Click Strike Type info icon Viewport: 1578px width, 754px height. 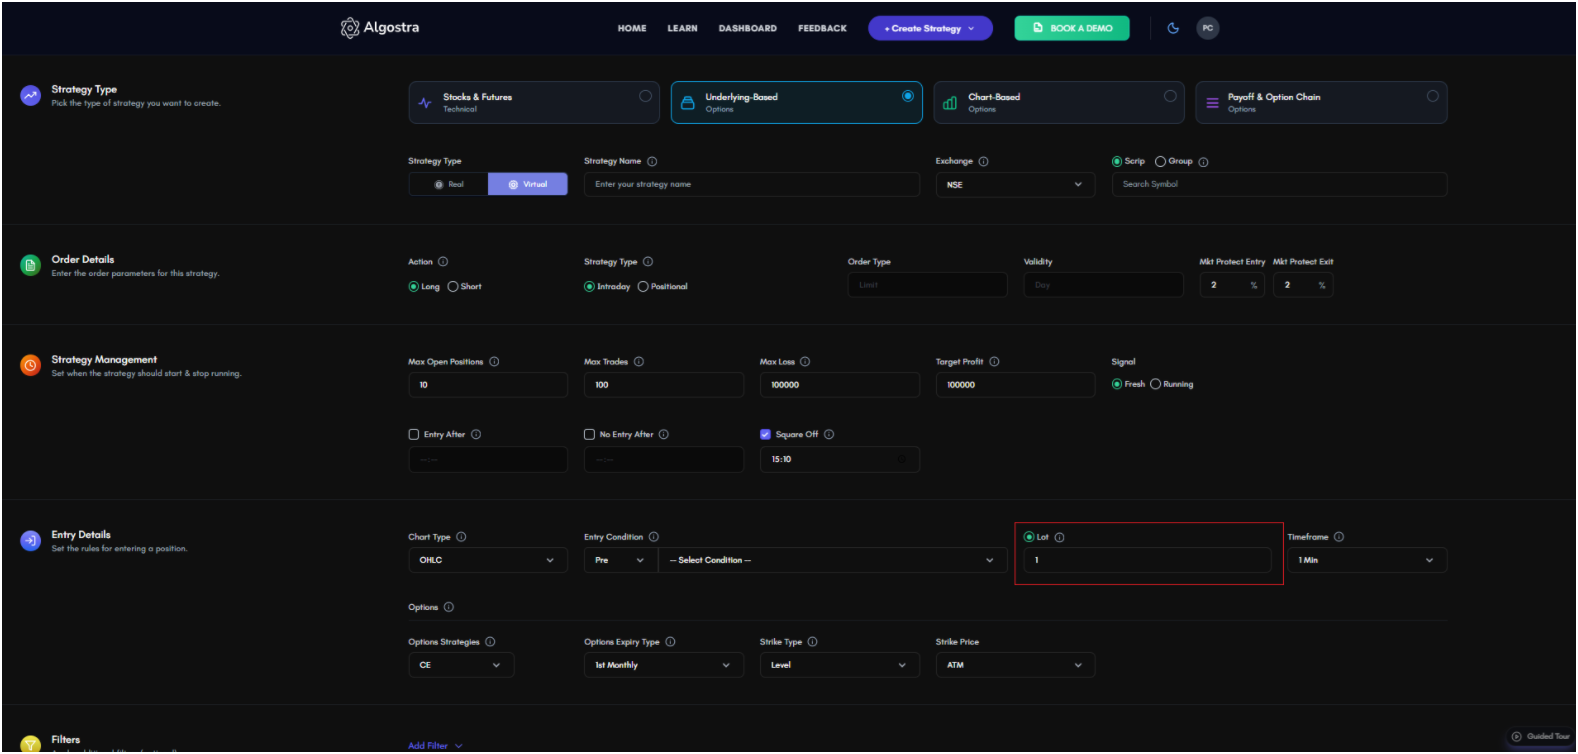pyautogui.click(x=812, y=642)
